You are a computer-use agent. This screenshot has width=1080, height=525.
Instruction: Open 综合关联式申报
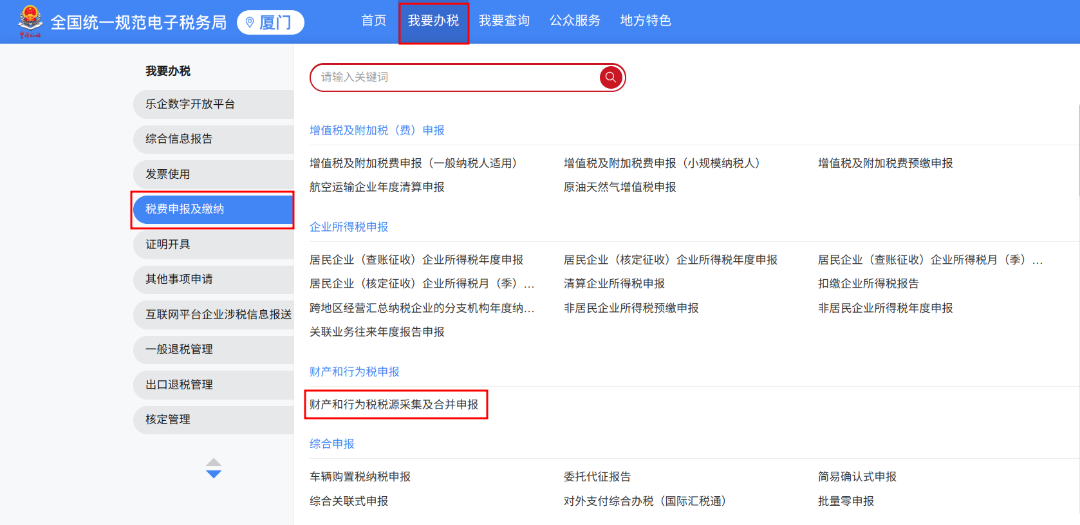click(x=349, y=501)
